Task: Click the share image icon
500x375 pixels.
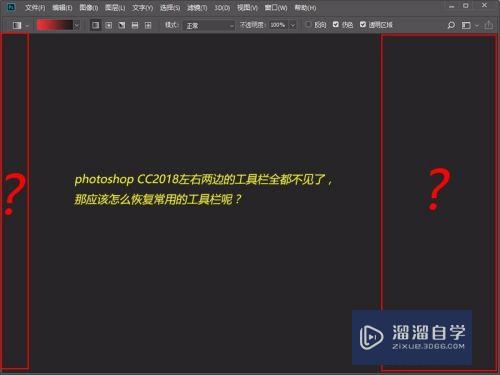Action: coord(489,25)
